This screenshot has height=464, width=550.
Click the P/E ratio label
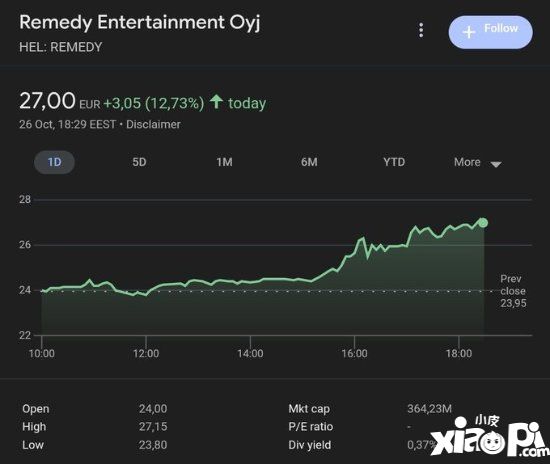coord(310,426)
